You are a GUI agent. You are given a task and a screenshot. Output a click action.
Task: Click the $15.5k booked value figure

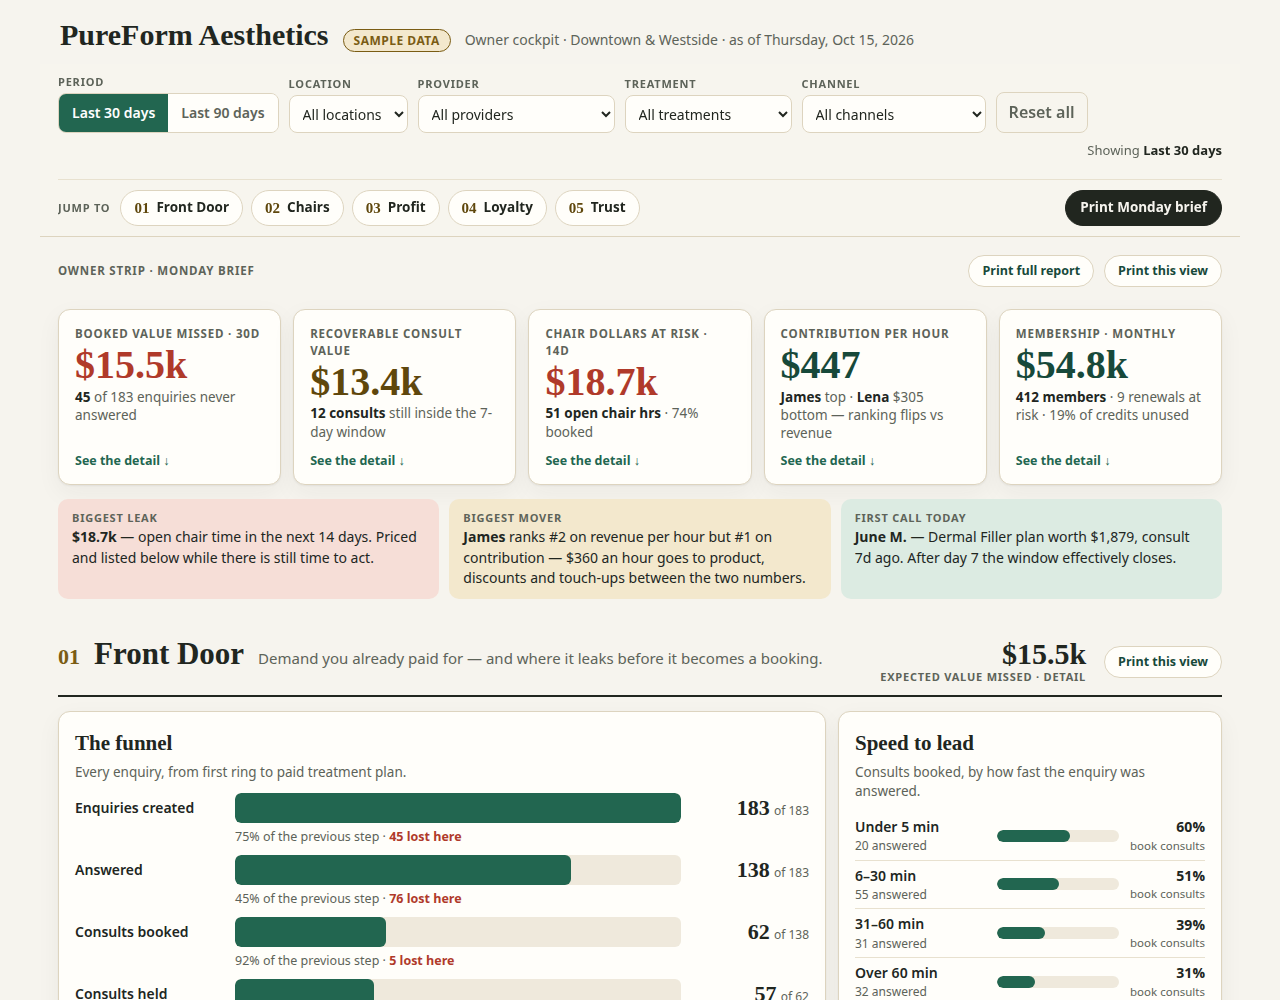(x=131, y=366)
